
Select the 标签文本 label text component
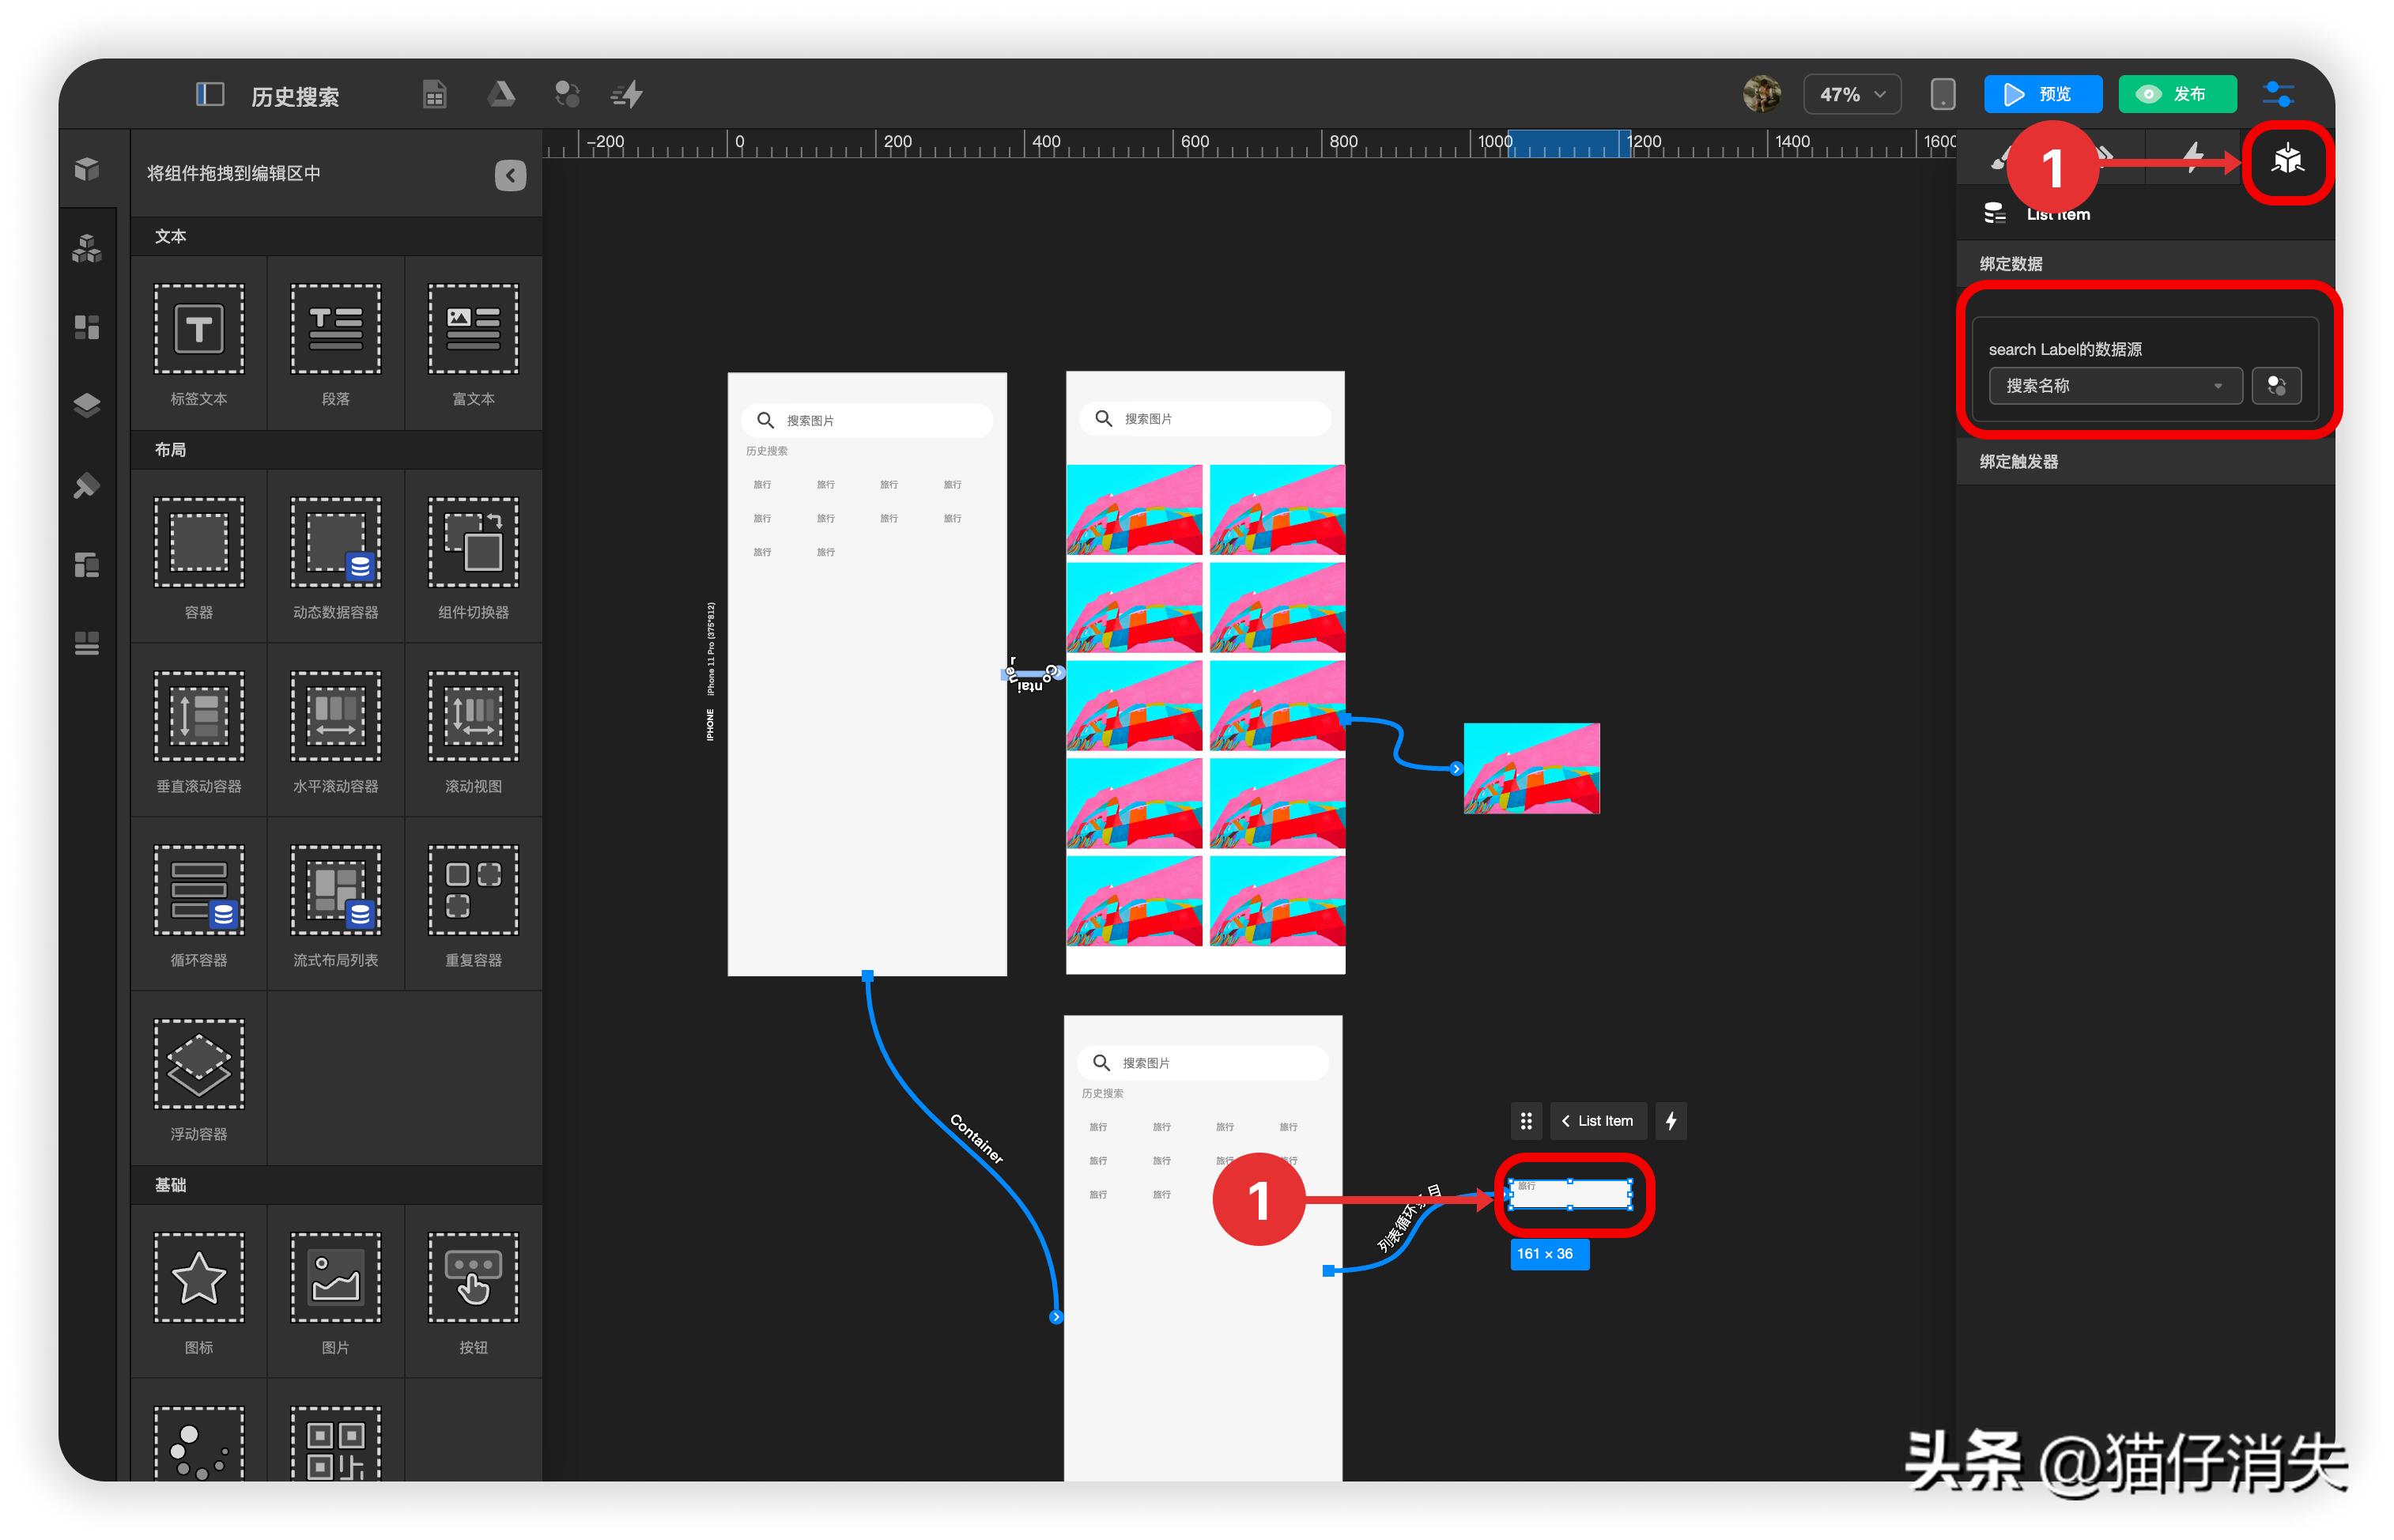(198, 343)
